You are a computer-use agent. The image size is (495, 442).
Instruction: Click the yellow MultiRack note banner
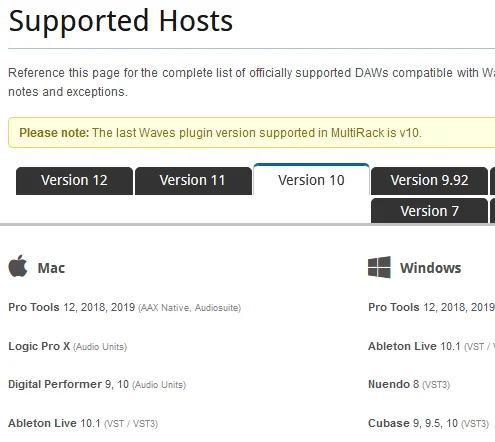(251, 132)
